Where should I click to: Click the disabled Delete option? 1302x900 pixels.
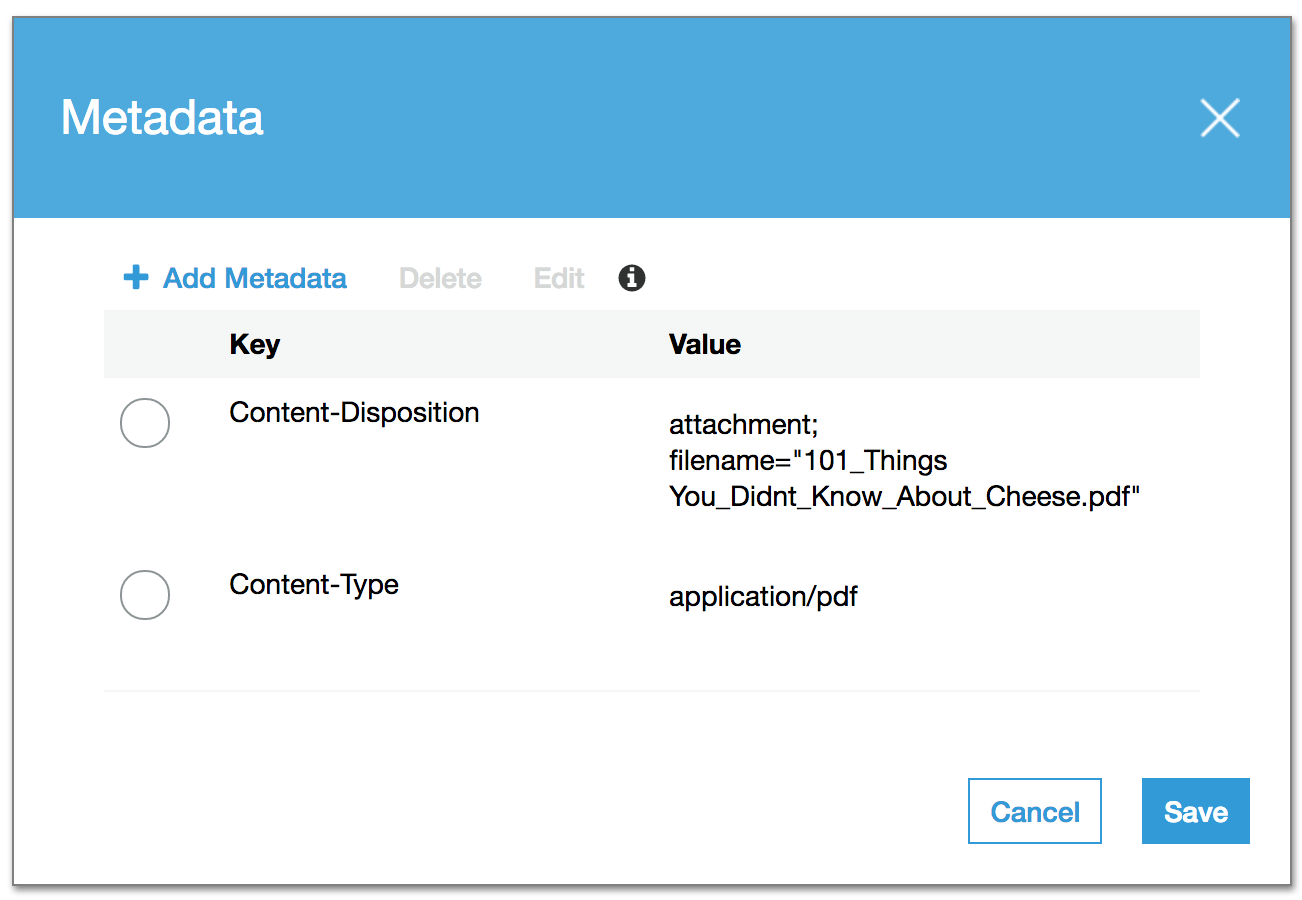point(440,278)
